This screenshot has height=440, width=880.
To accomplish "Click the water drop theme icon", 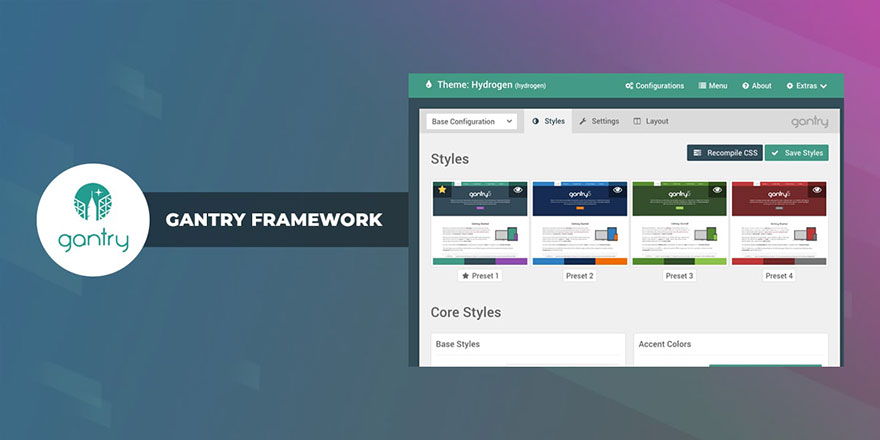I will click(x=429, y=85).
